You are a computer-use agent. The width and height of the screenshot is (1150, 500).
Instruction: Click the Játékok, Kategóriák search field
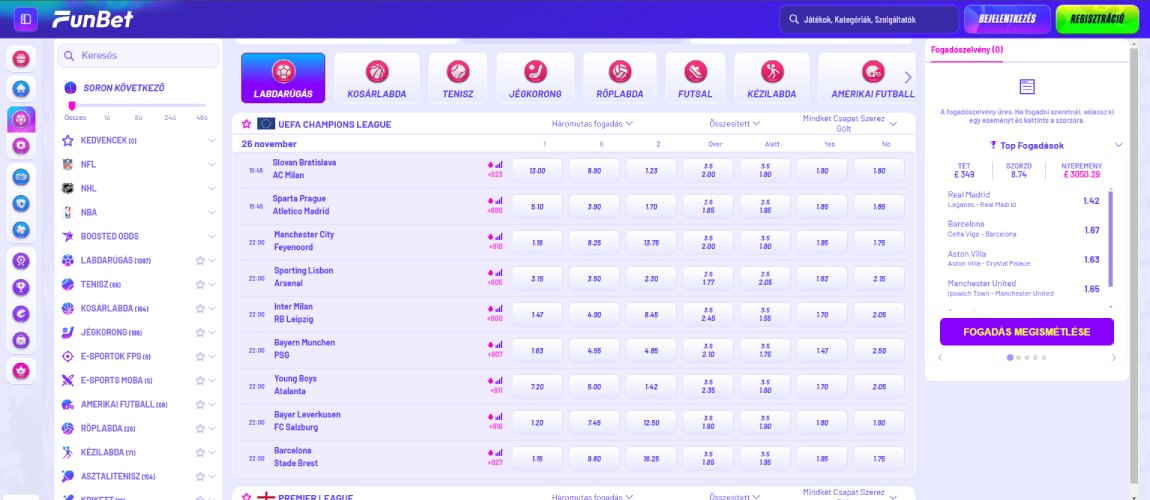(x=868, y=20)
